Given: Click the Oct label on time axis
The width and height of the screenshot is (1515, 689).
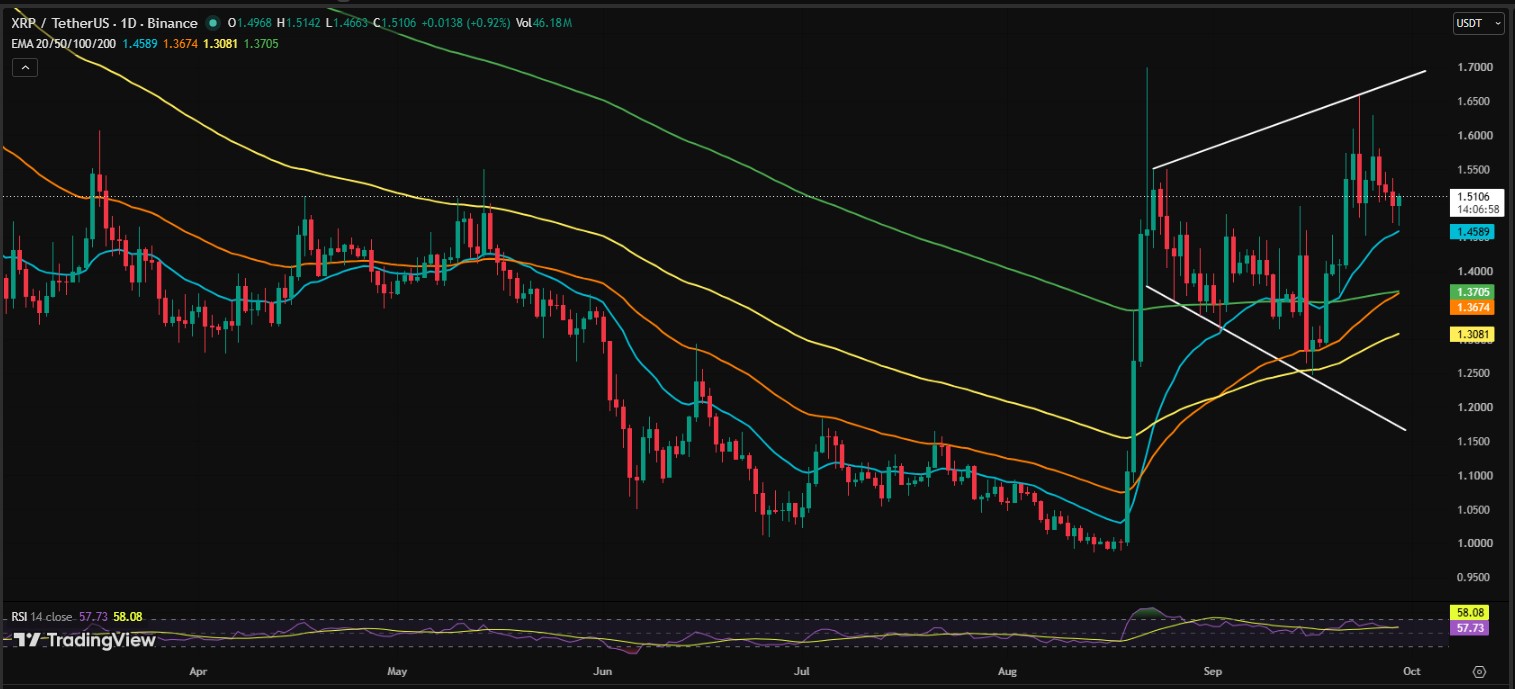Looking at the screenshot, I should pyautogui.click(x=1413, y=671).
